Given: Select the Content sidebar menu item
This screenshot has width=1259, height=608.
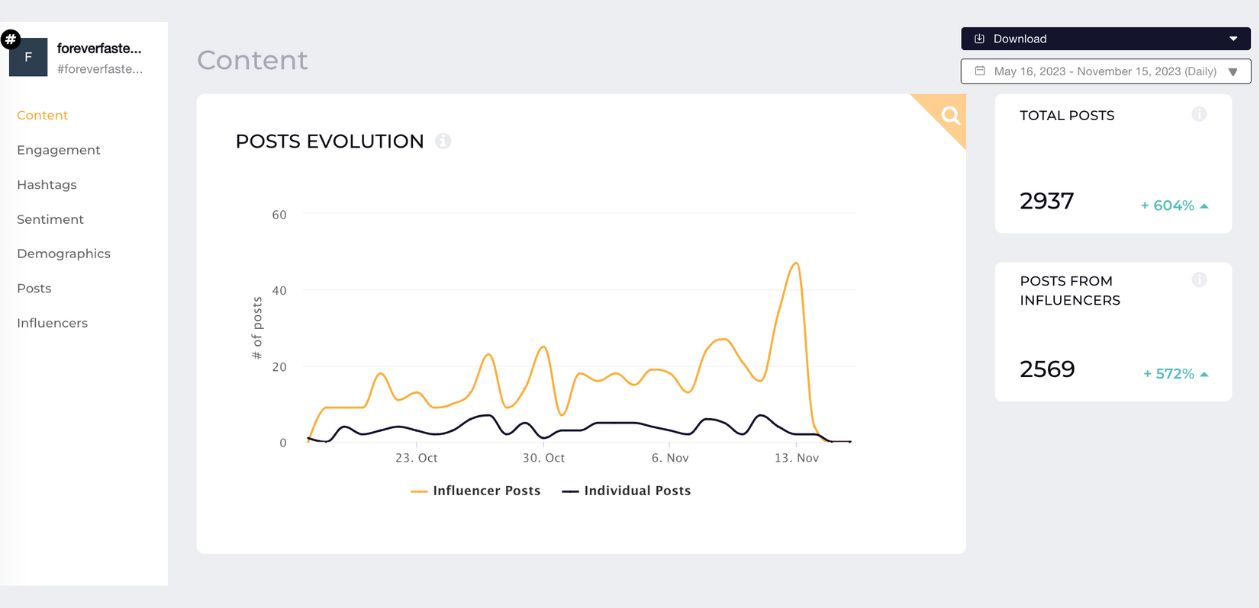Looking at the screenshot, I should [43, 115].
